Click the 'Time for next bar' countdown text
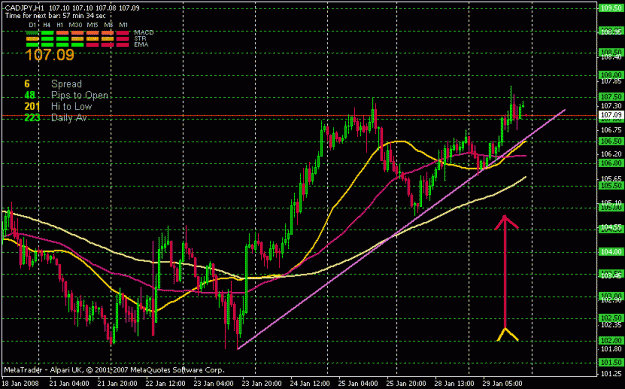The height and width of the screenshot is (389, 625). tap(55, 16)
